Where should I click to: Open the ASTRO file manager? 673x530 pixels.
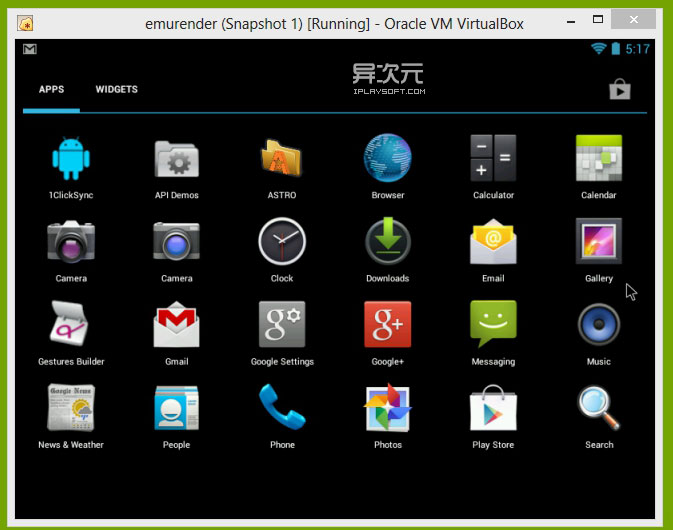(x=282, y=158)
